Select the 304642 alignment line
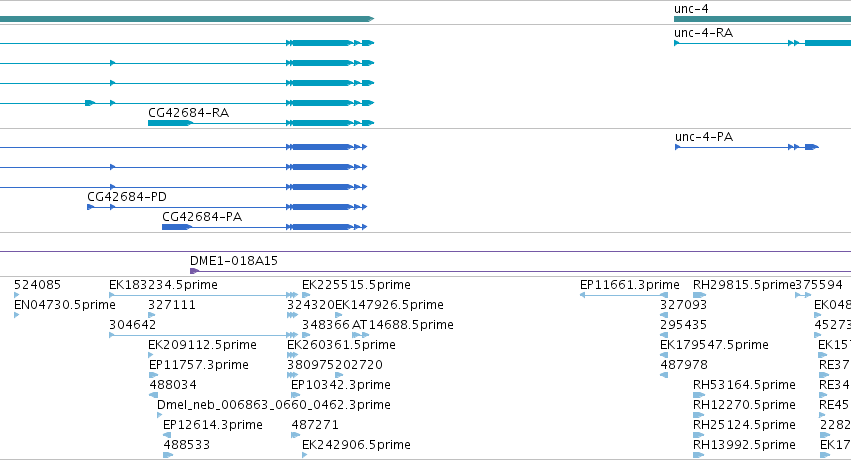Screen dimensions: 851x460 point(204,335)
